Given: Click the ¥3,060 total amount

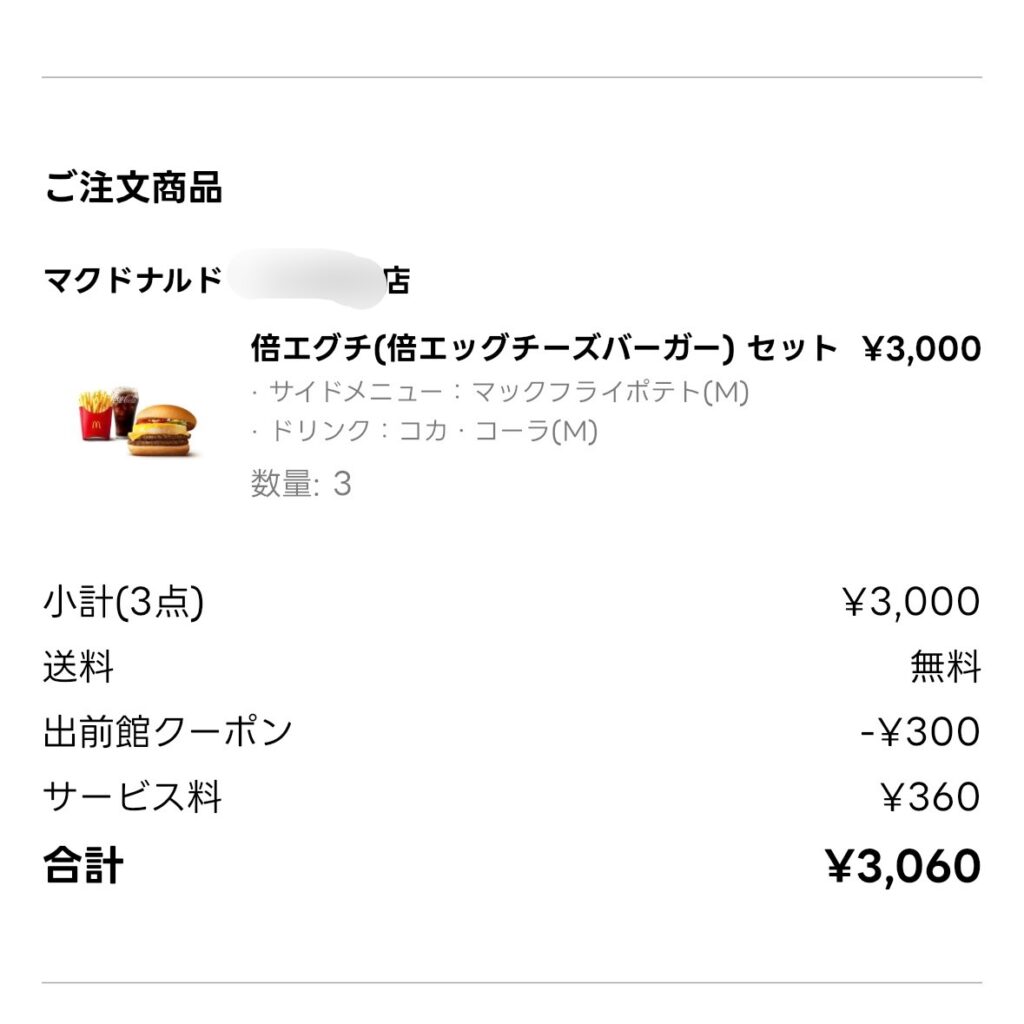Looking at the screenshot, I should 903,866.
